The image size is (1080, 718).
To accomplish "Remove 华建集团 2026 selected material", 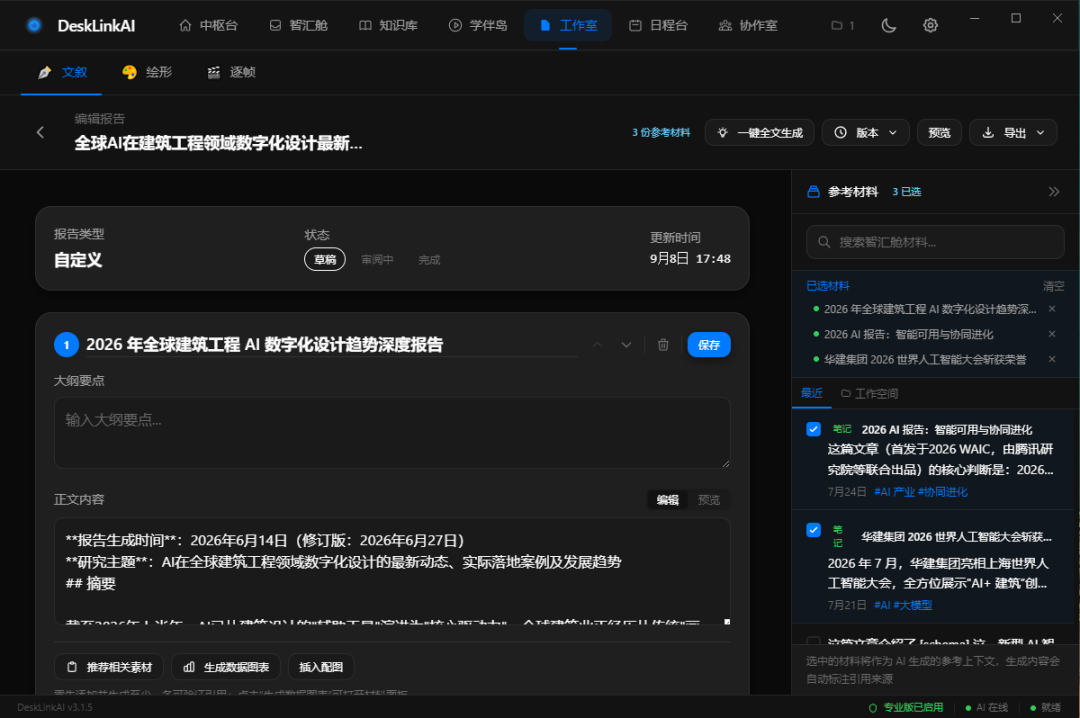I will click(x=1052, y=359).
